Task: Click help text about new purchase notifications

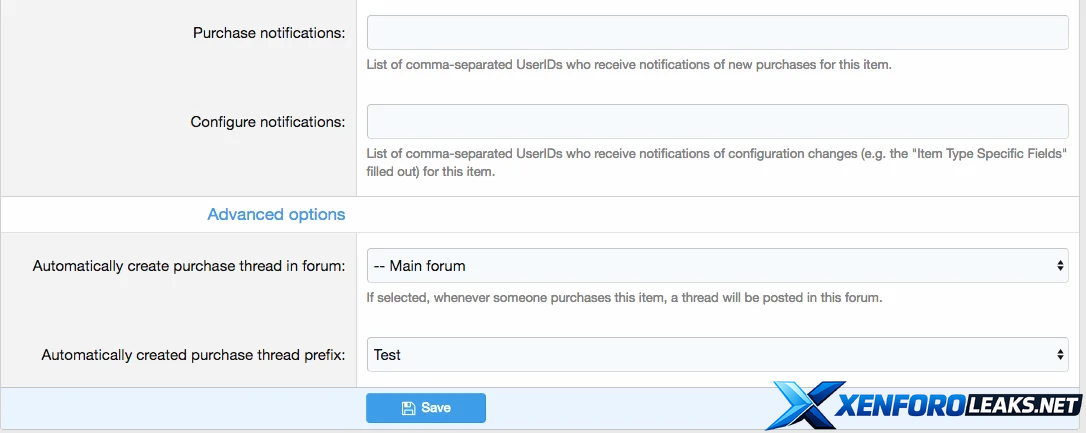Action: 629,65
